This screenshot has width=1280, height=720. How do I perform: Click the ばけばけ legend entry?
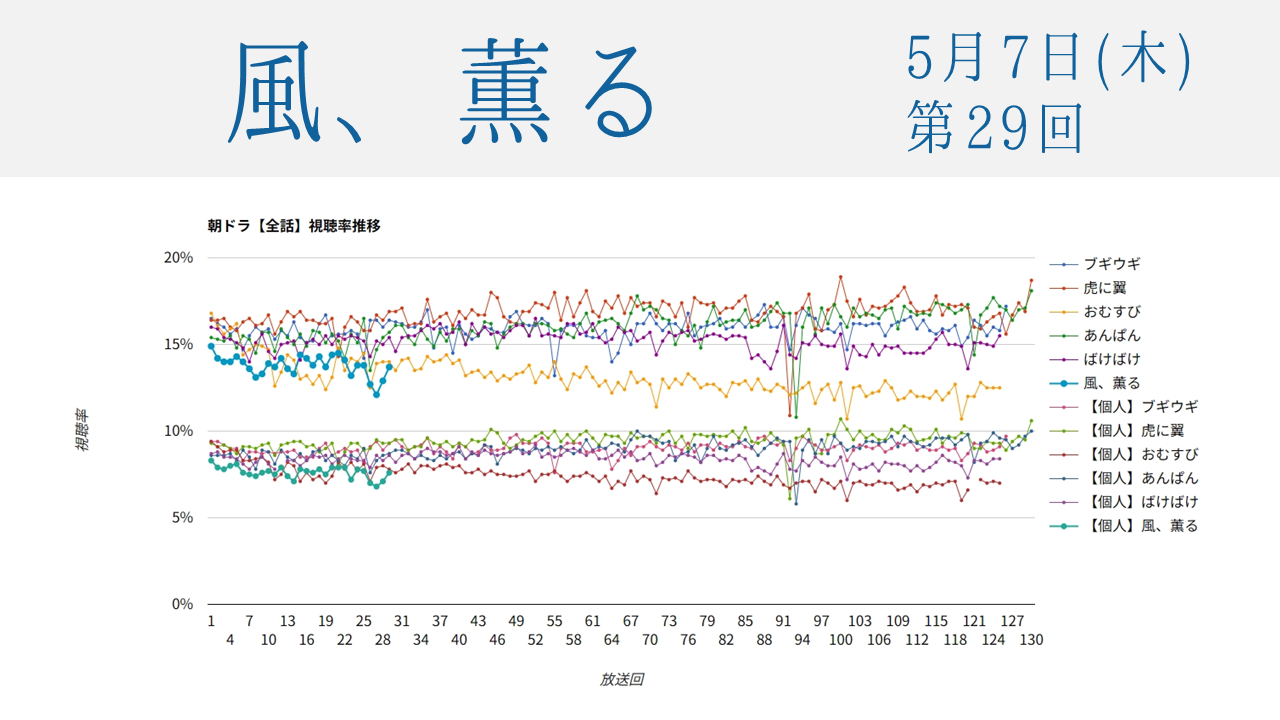coord(1095,359)
